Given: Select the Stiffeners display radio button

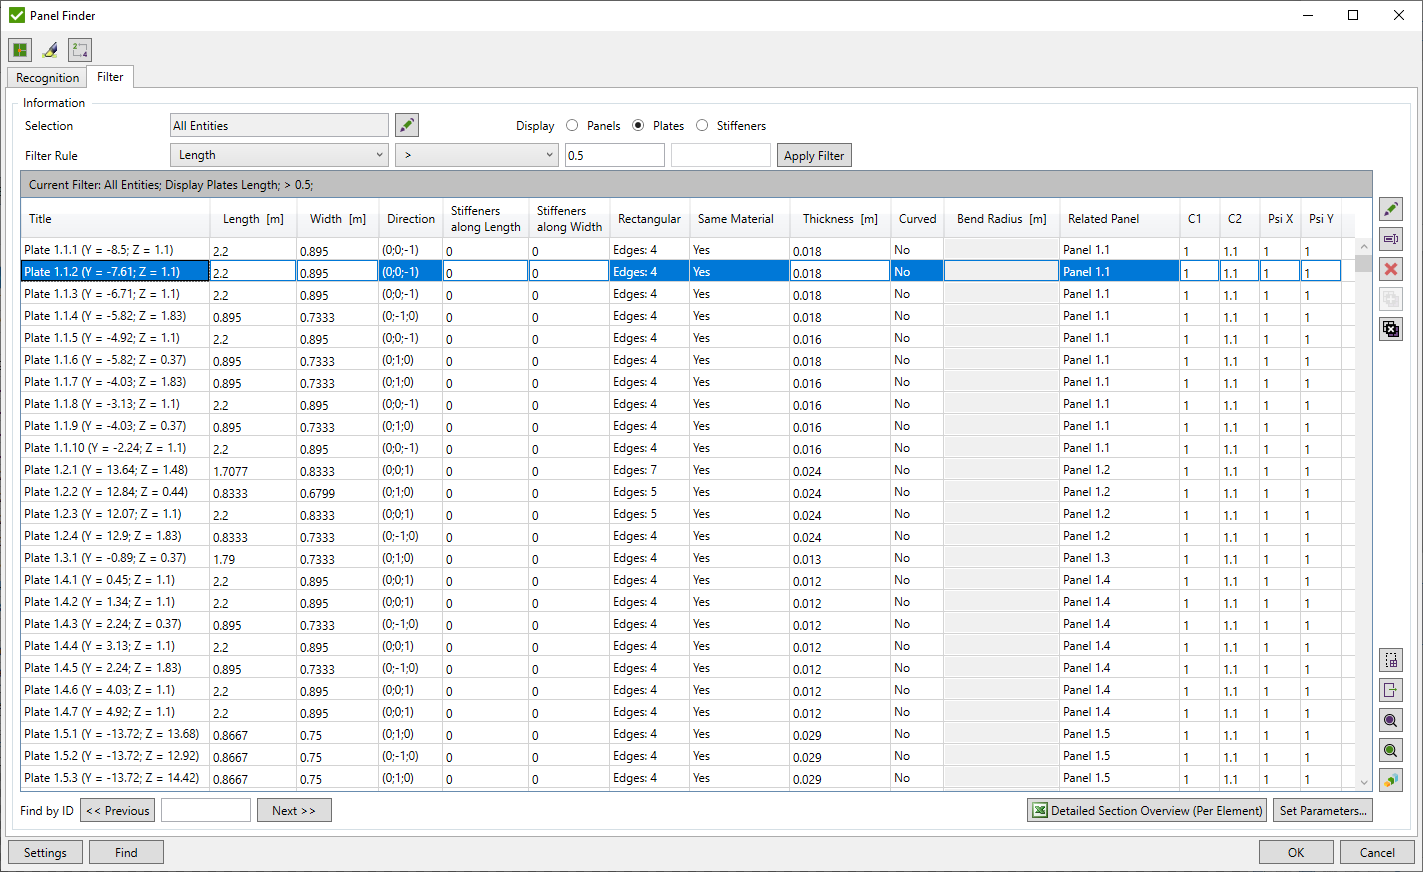Looking at the screenshot, I should (x=703, y=125).
